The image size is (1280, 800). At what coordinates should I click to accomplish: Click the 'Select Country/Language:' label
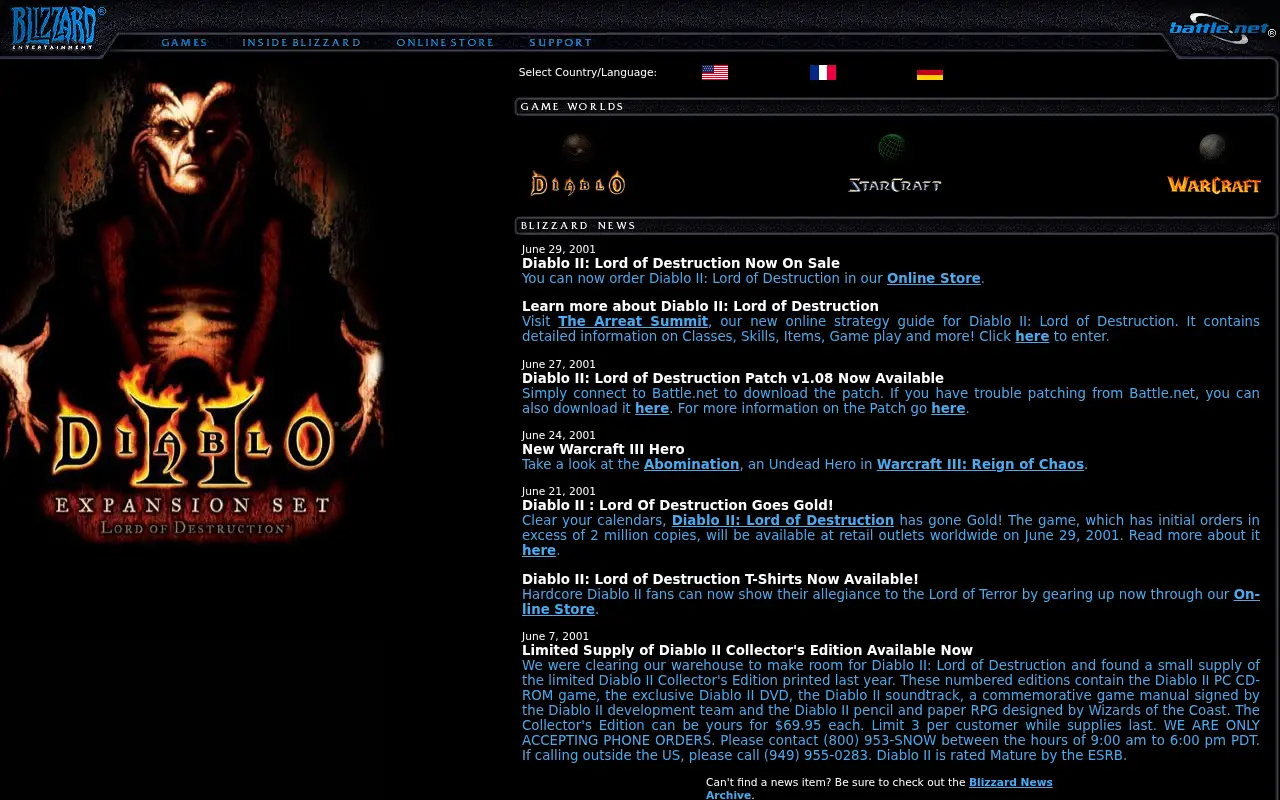(x=588, y=73)
